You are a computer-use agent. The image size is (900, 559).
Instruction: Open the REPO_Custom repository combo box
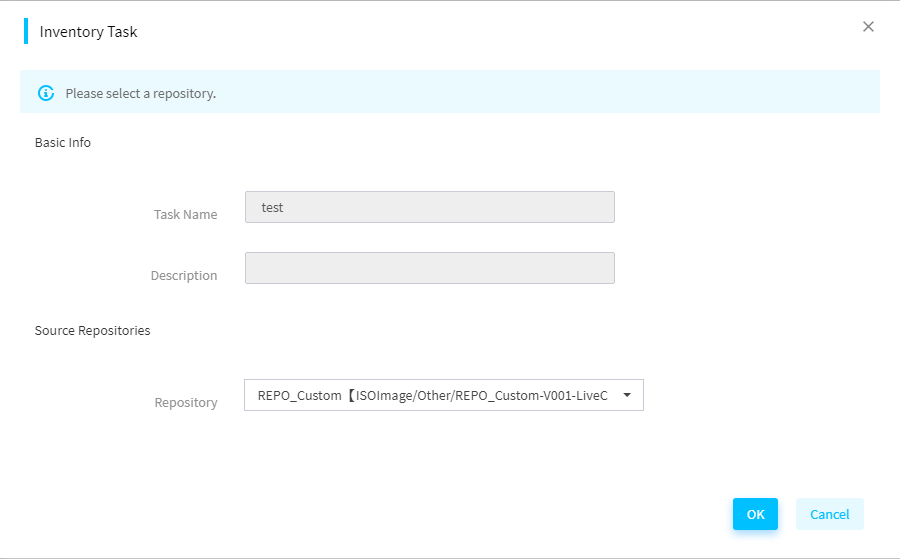pos(444,395)
